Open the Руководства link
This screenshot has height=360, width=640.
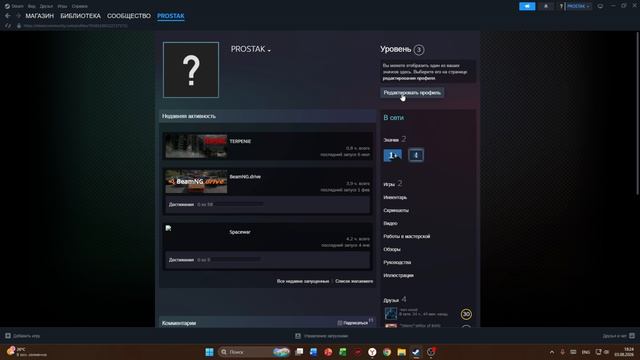click(x=397, y=262)
